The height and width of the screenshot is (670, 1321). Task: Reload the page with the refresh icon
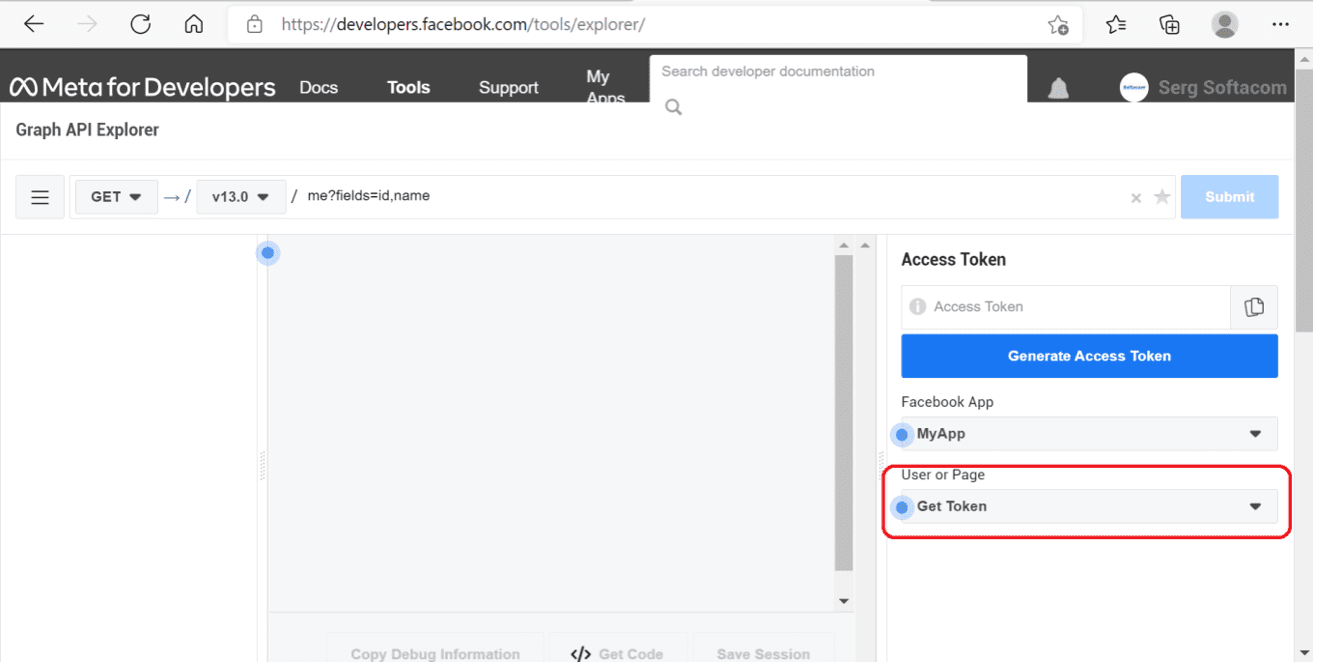point(141,24)
